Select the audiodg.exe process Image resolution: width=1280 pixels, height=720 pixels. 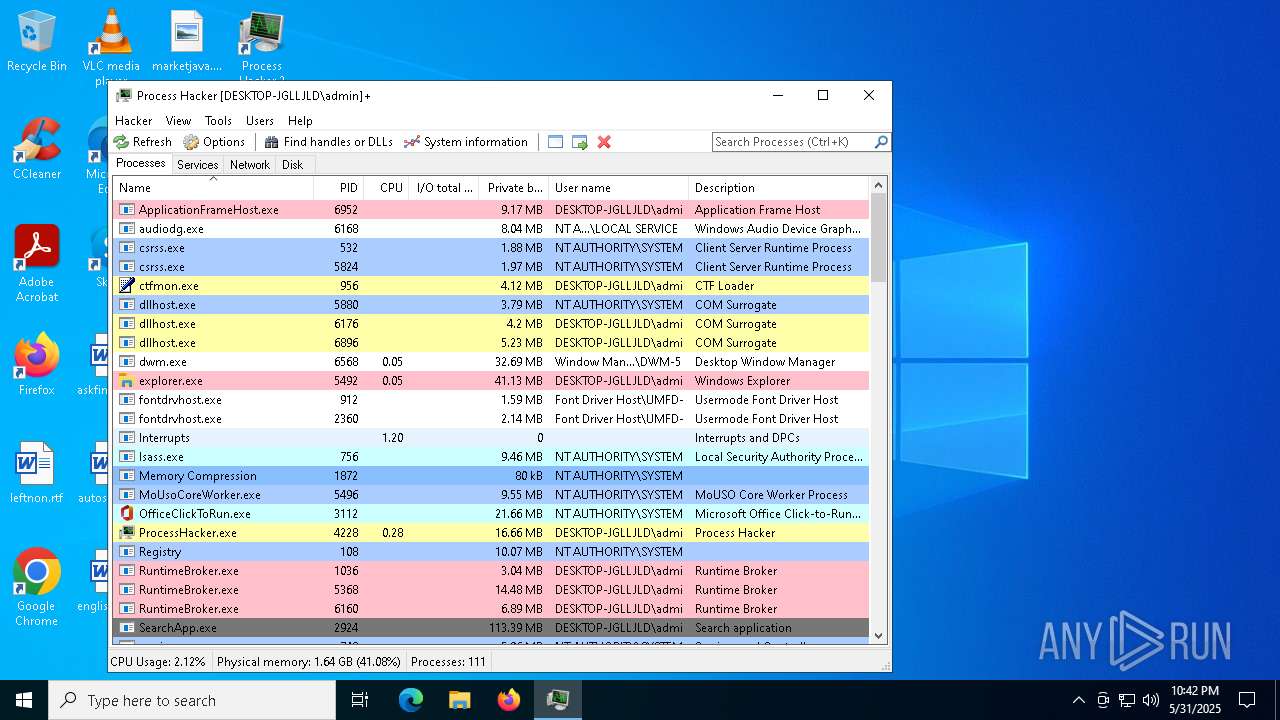click(491, 229)
